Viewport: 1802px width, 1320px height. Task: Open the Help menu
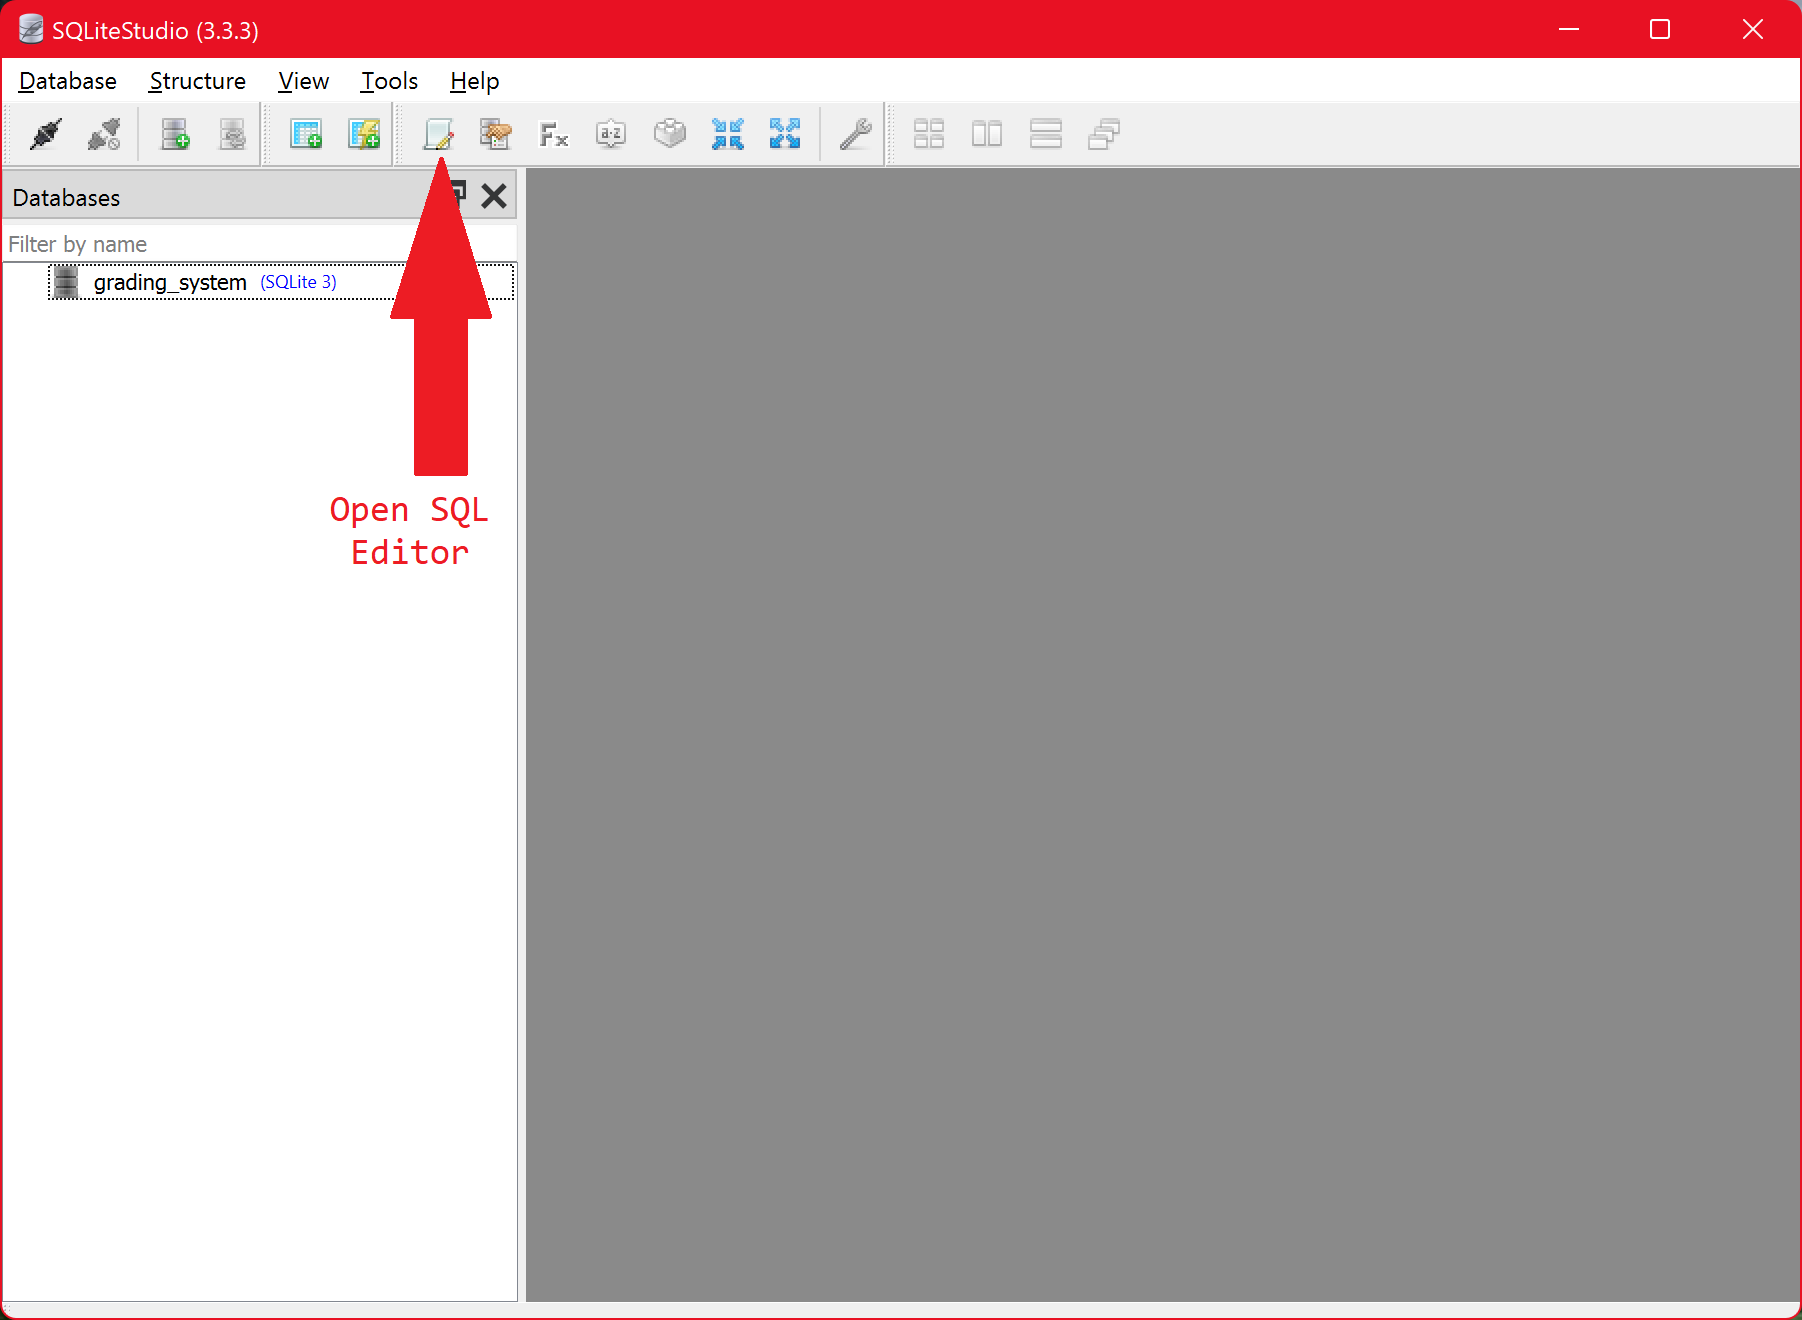(x=474, y=81)
